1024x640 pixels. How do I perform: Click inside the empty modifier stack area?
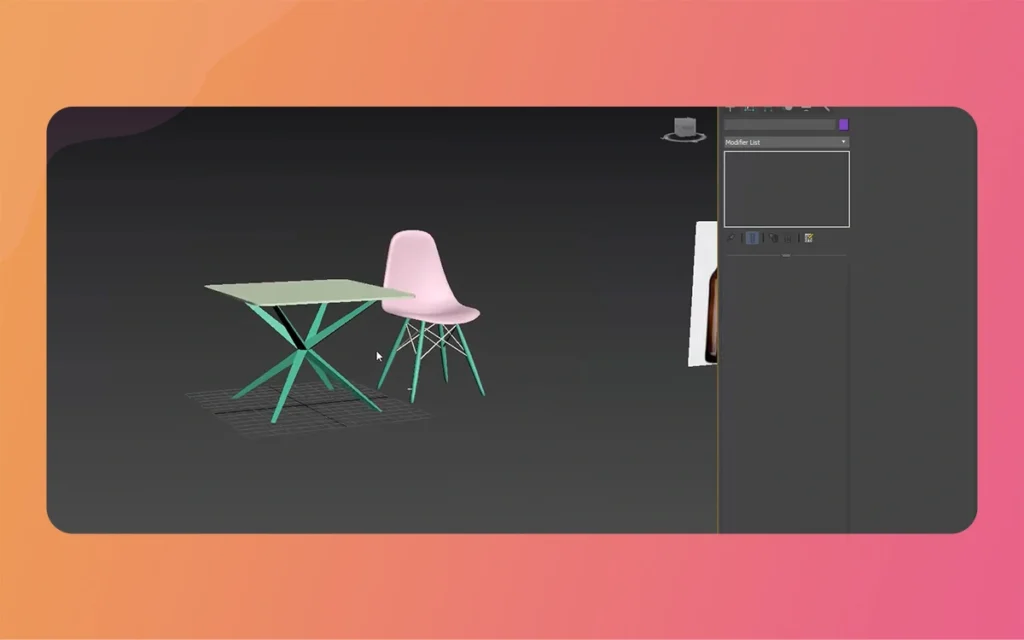(786, 188)
